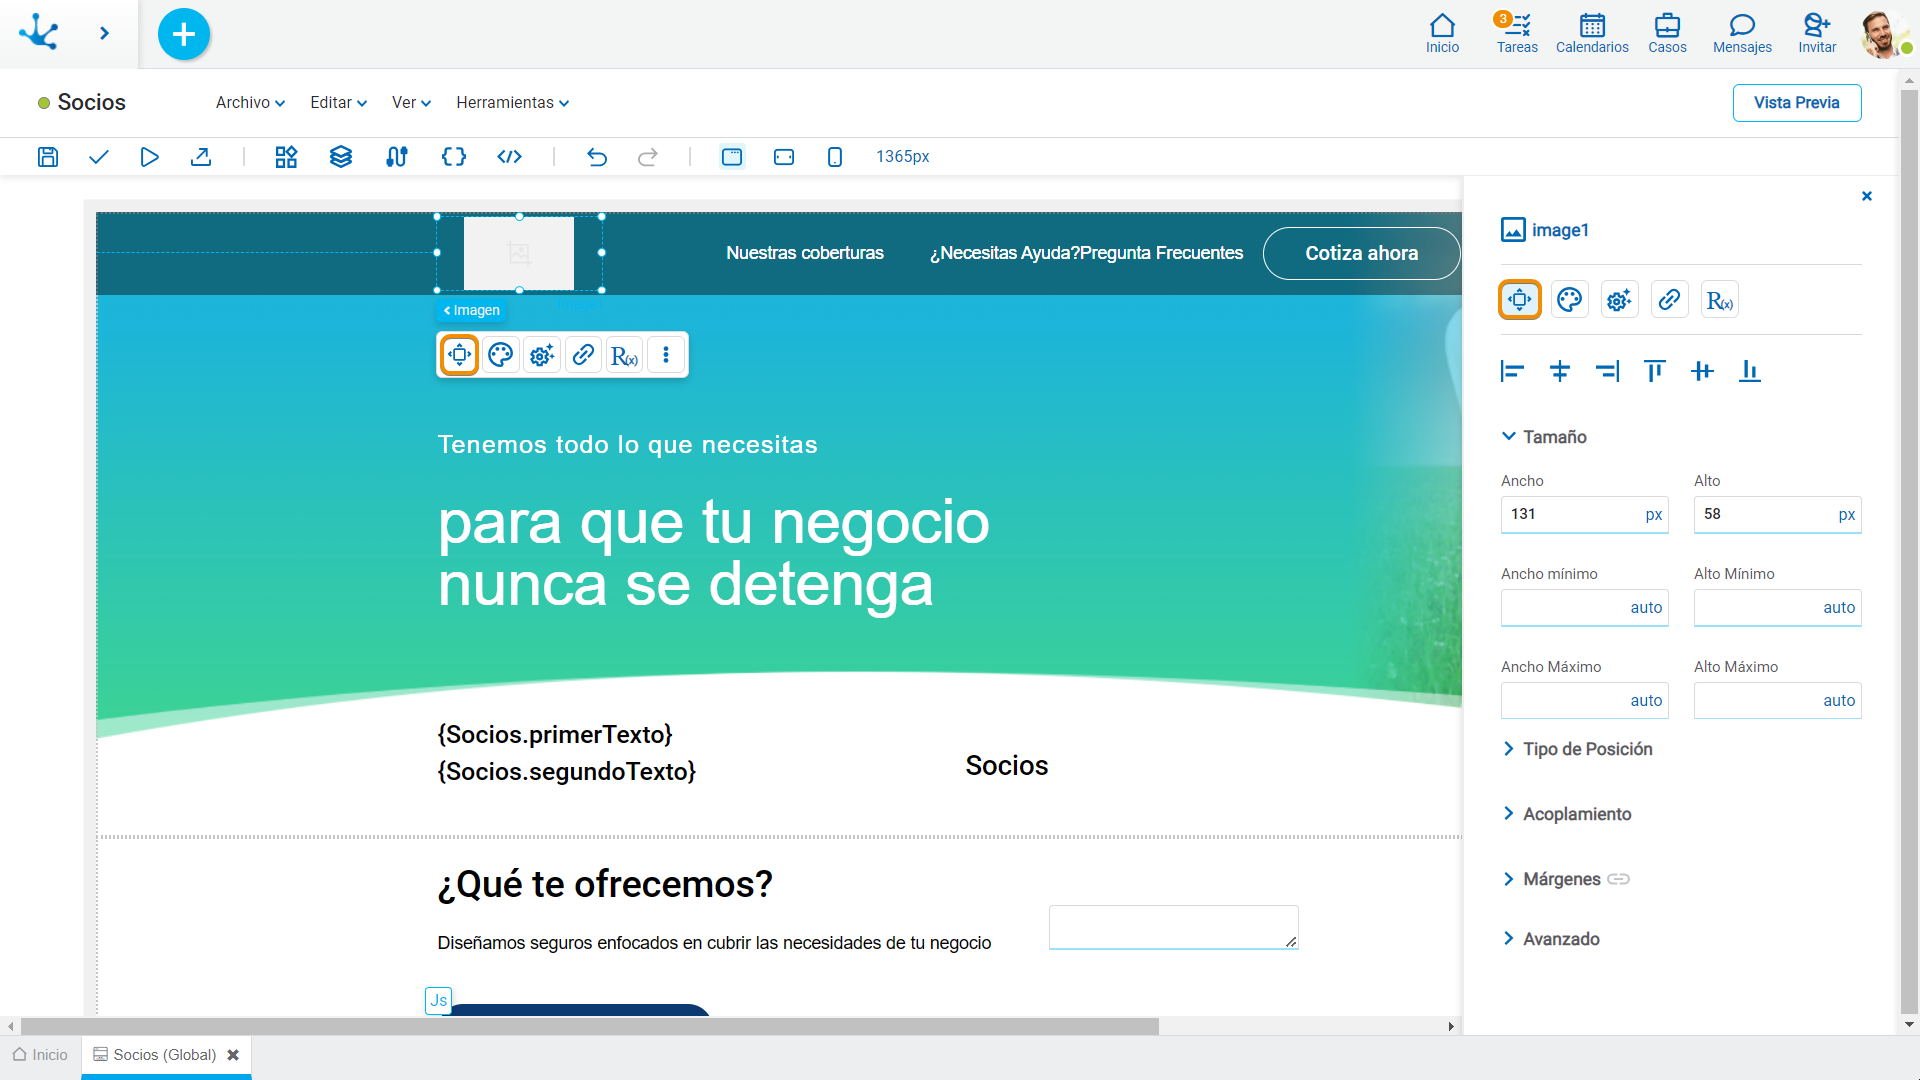Open the Calendarios icon
This screenshot has height=1080, width=1920.
(1592, 33)
